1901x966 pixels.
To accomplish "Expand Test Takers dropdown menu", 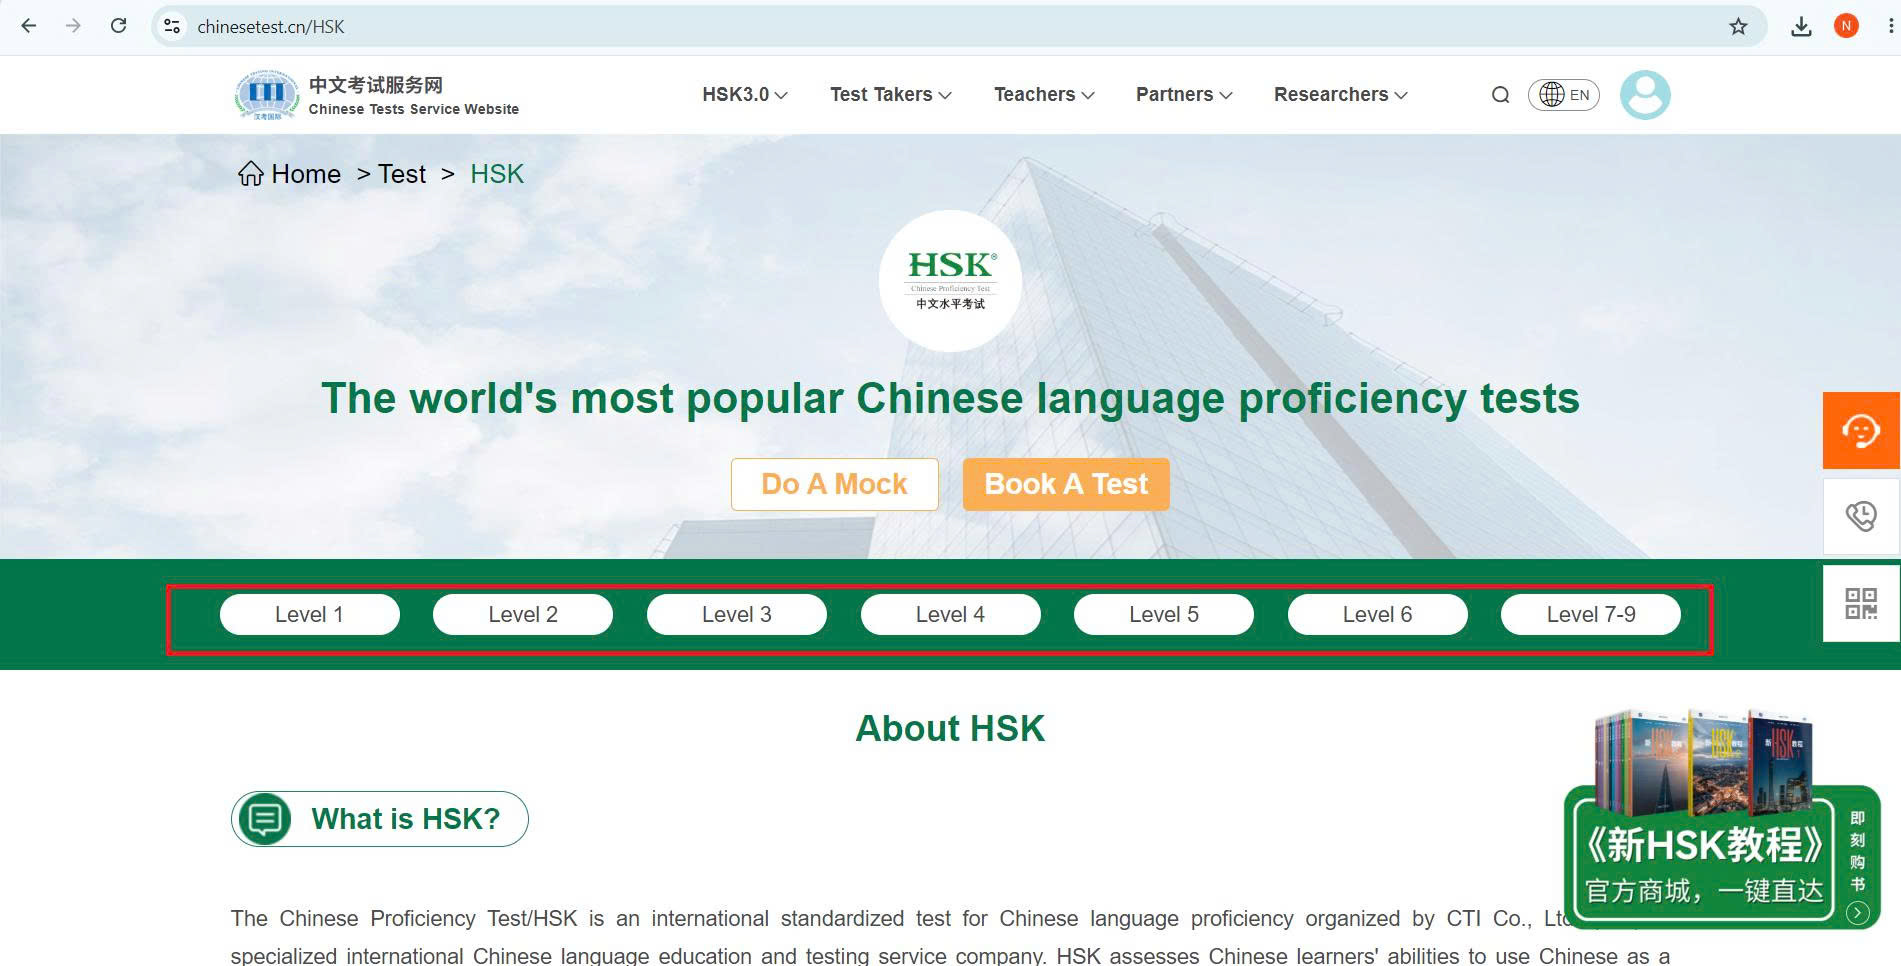I will 891,95.
